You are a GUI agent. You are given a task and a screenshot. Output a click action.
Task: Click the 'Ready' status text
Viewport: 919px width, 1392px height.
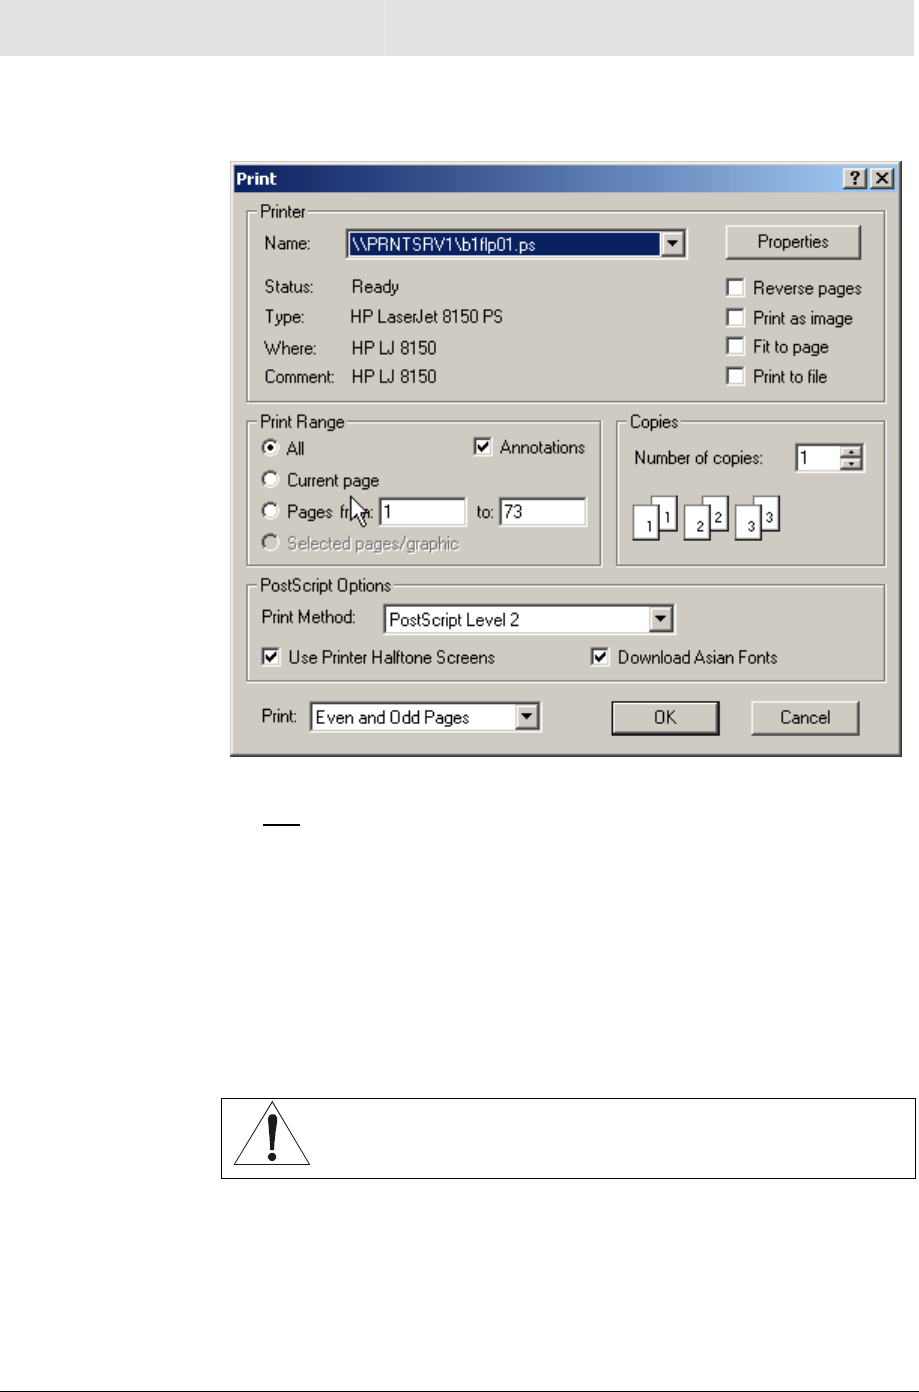tap(375, 287)
